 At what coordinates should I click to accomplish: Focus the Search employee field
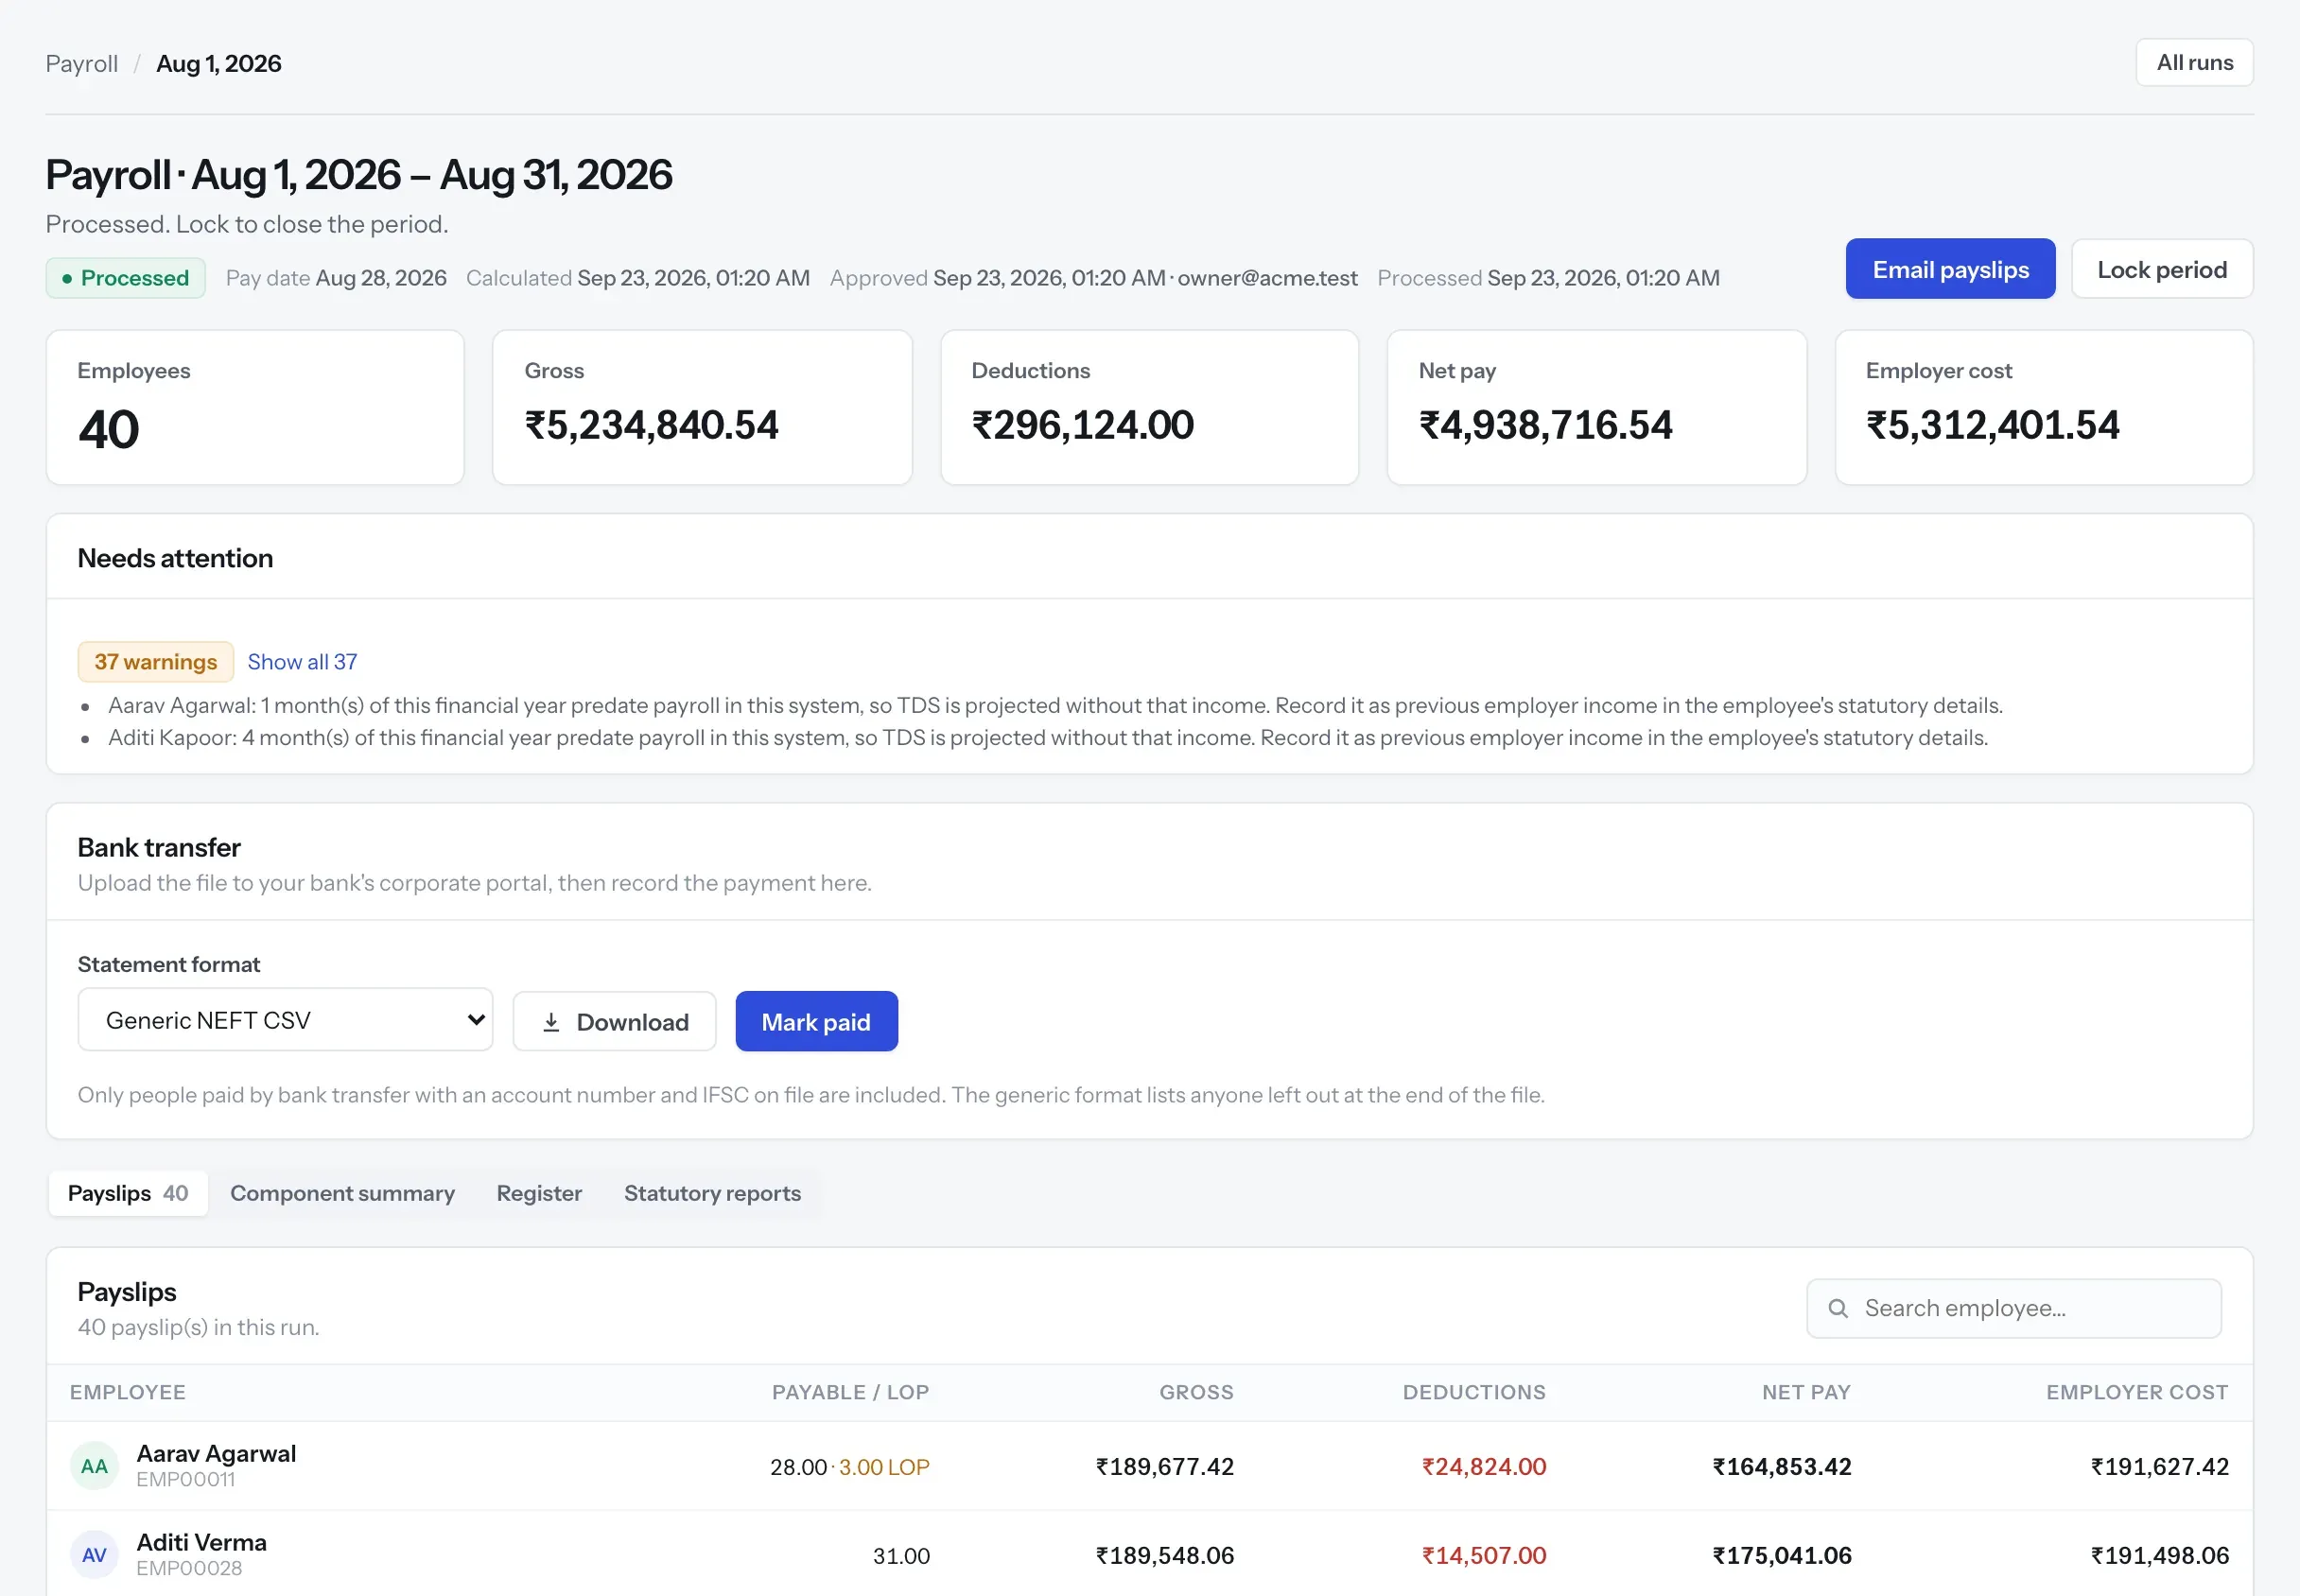[x=2014, y=1308]
